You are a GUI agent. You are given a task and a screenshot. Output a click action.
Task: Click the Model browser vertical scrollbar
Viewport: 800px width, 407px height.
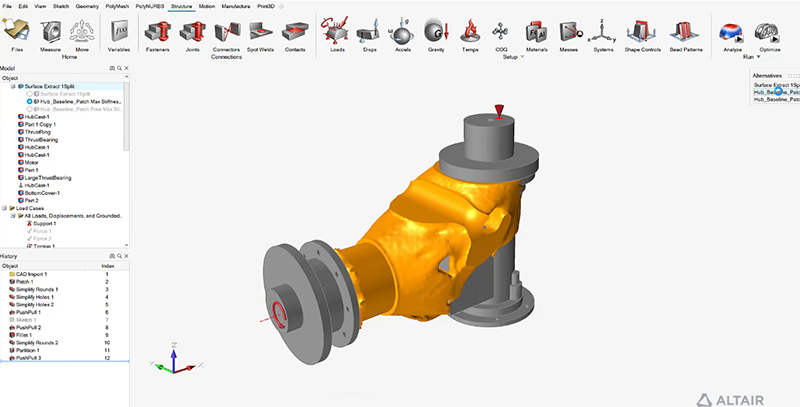(127, 117)
